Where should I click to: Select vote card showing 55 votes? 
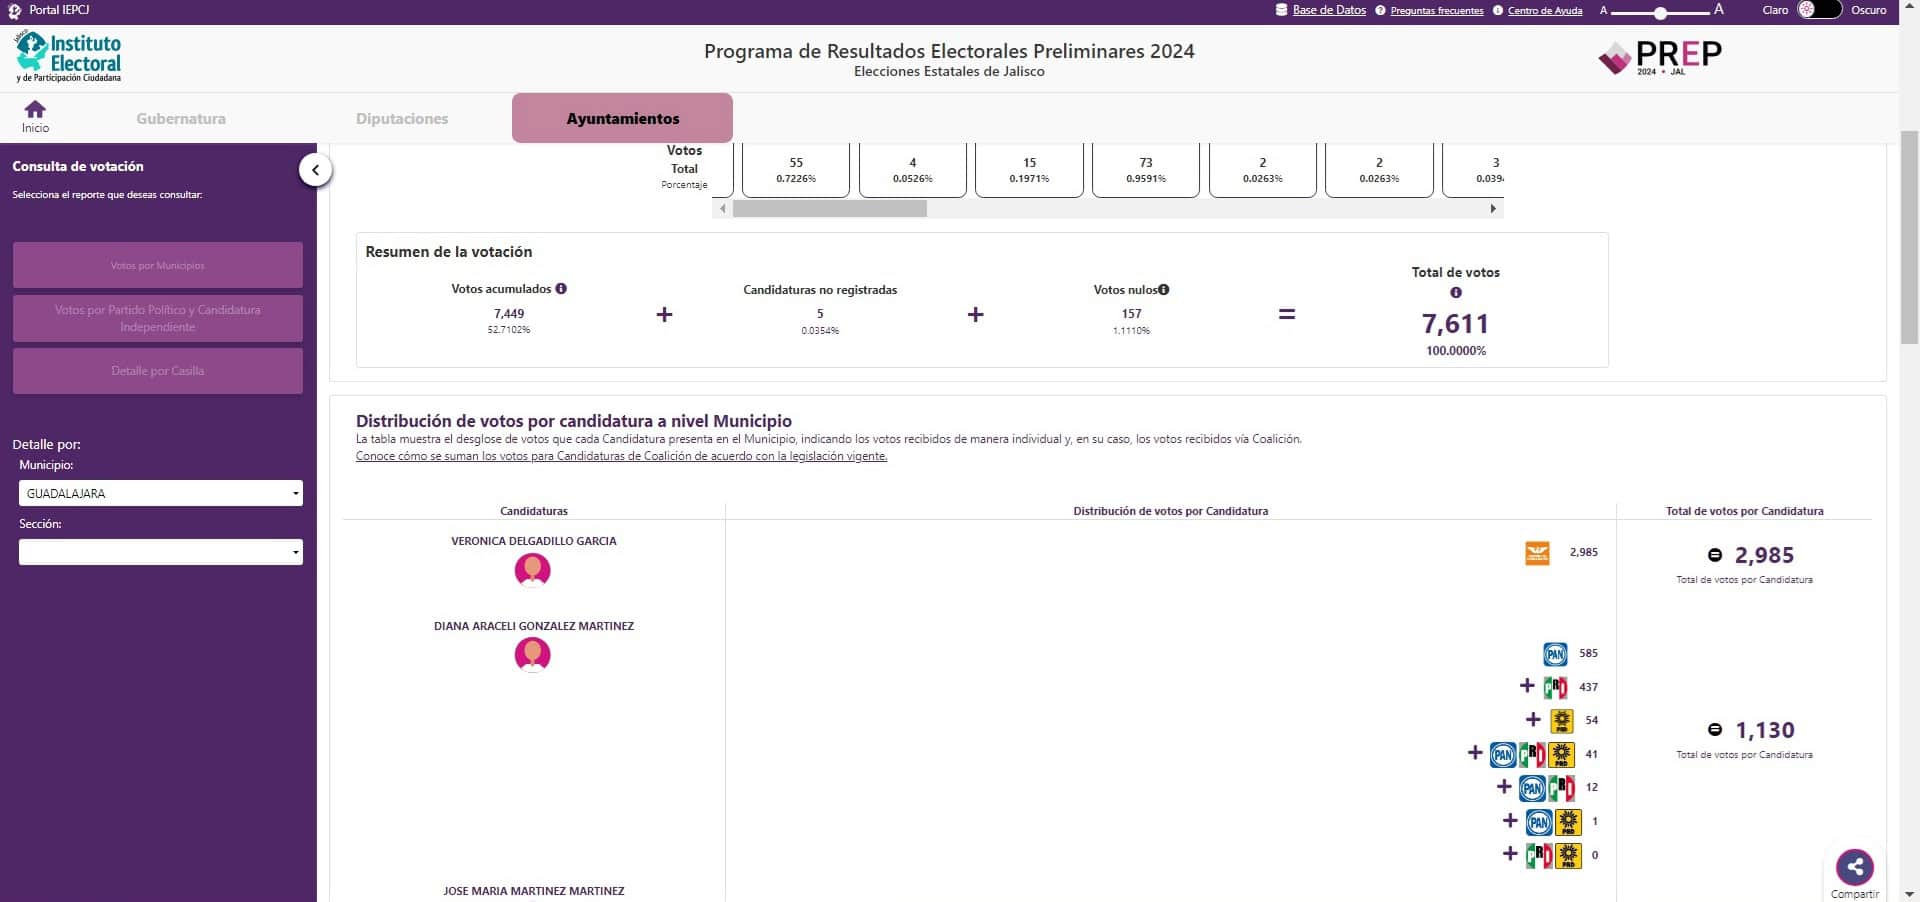796,170
